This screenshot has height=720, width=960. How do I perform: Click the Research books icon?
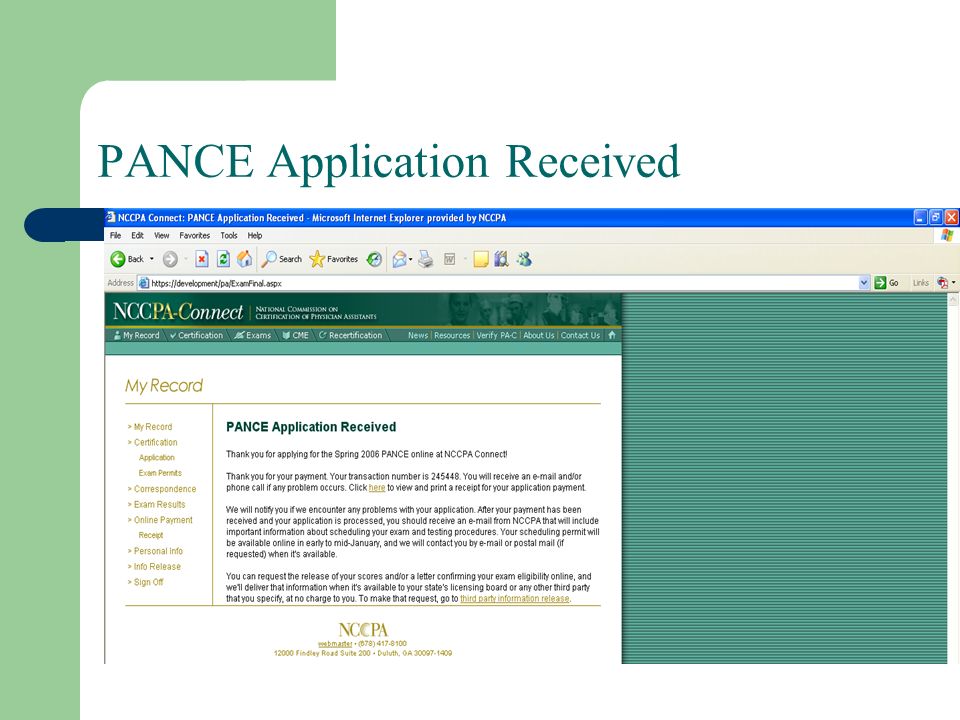point(501,260)
